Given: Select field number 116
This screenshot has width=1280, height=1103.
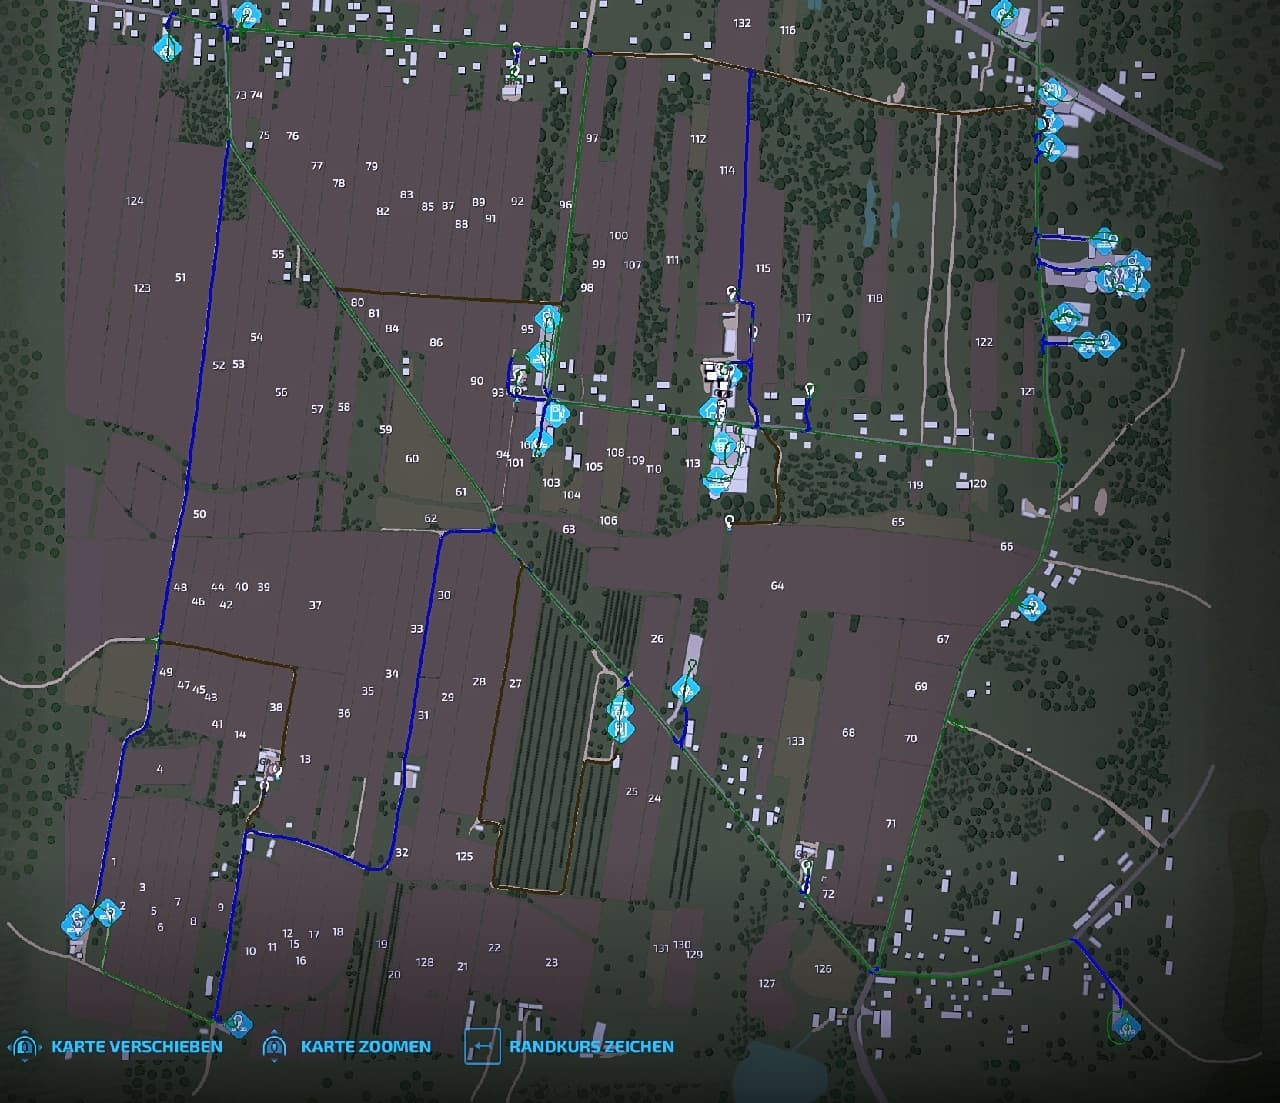Looking at the screenshot, I should pos(788,30).
